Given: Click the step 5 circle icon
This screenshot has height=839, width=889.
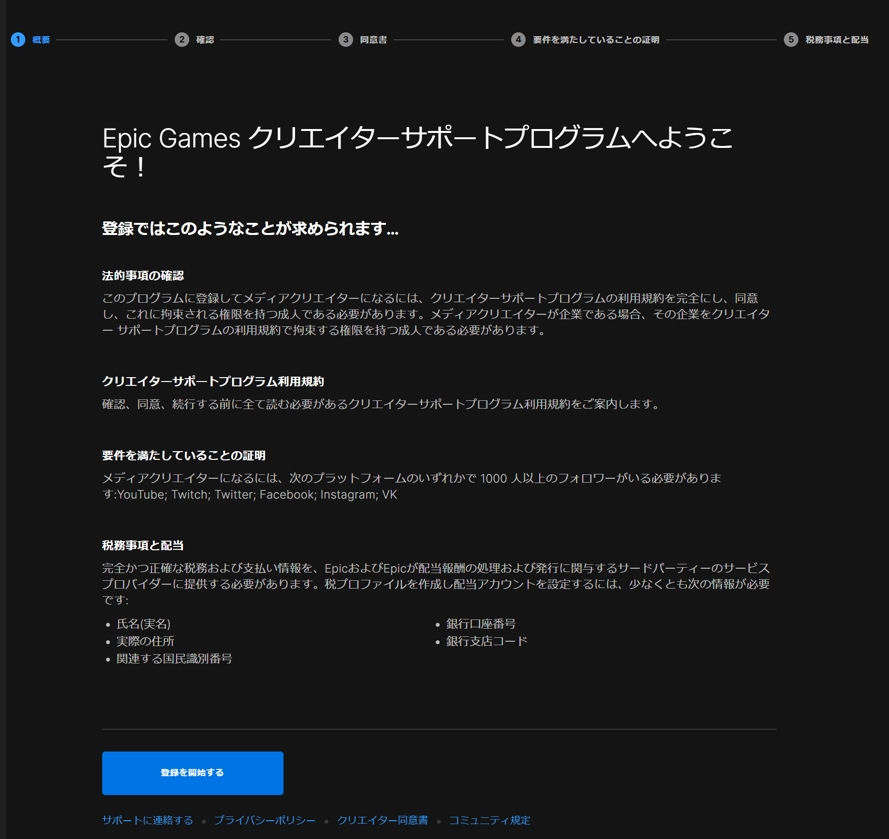Looking at the screenshot, I should point(791,40).
